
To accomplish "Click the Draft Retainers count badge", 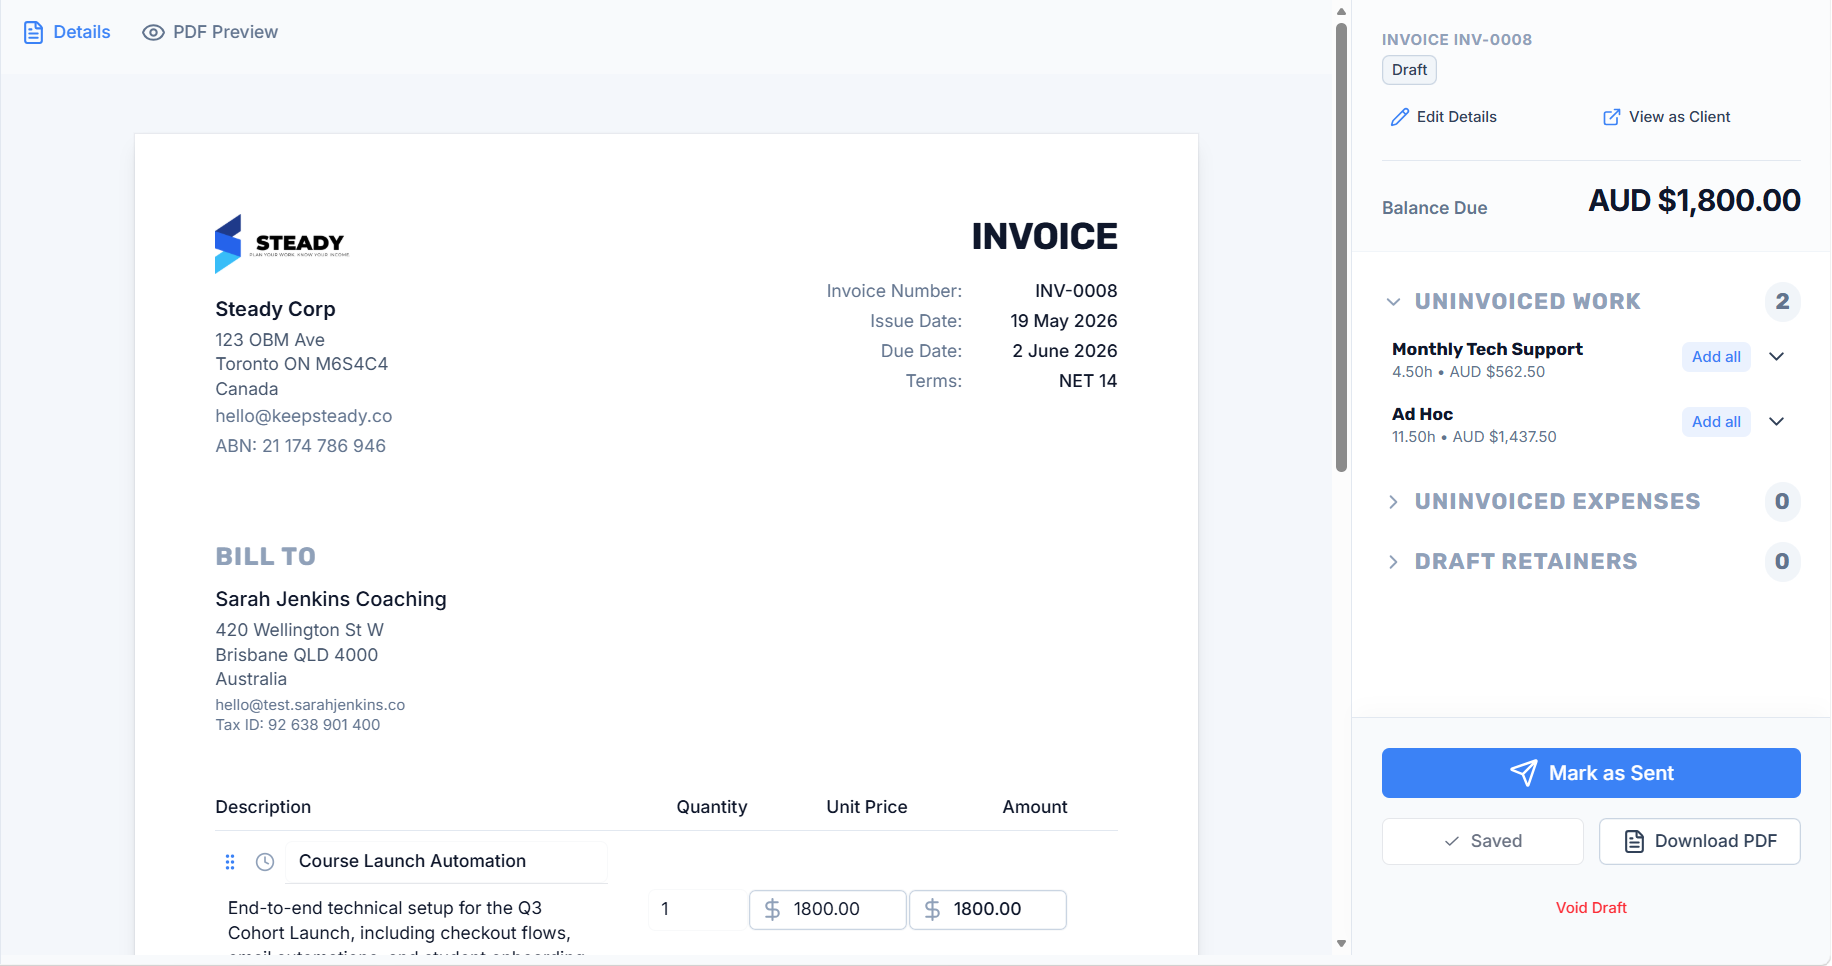I will [1782, 561].
